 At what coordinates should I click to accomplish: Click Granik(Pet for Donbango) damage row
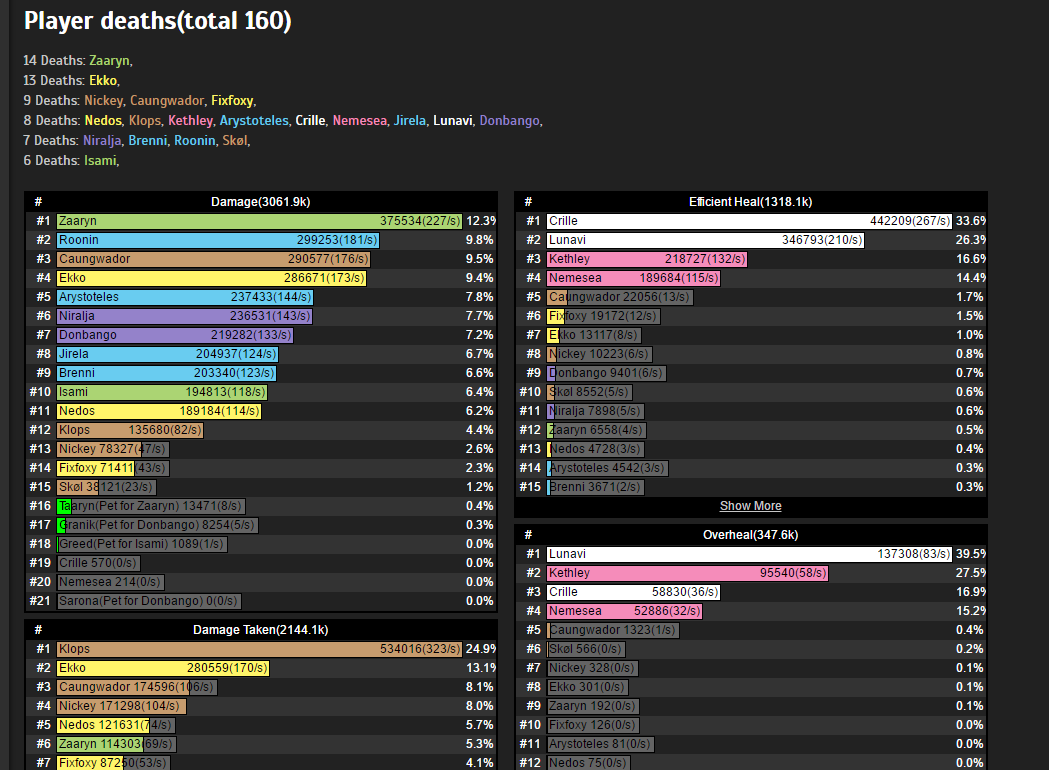pyautogui.click(x=158, y=525)
